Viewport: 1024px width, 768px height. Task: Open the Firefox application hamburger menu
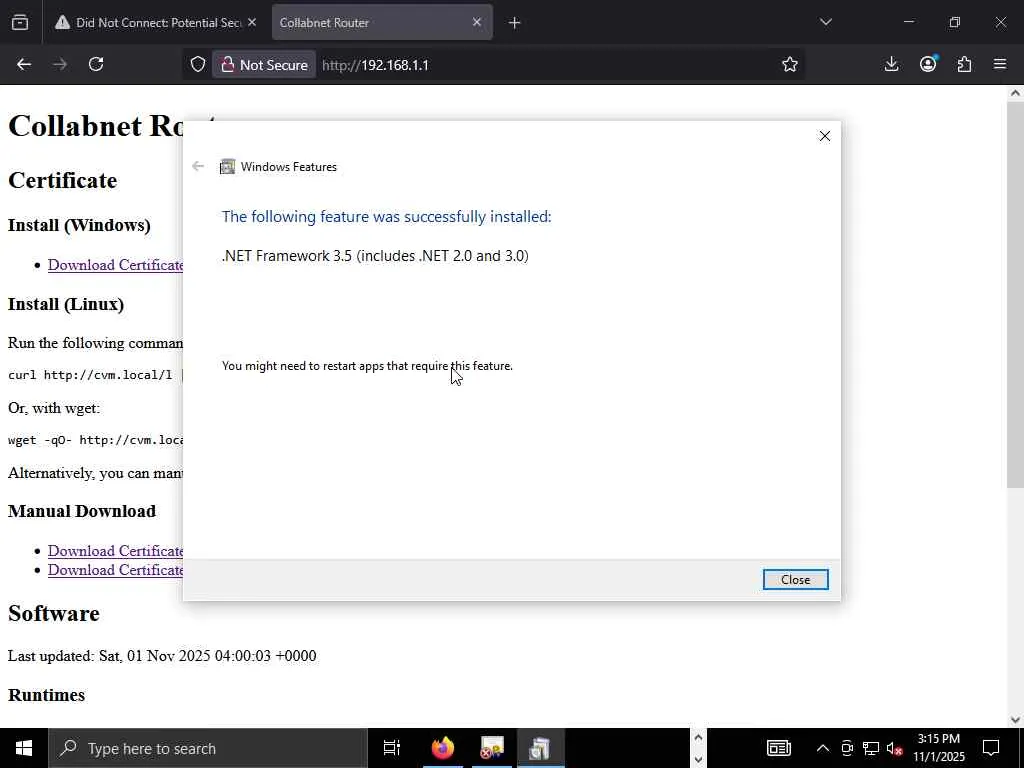point(1000,64)
